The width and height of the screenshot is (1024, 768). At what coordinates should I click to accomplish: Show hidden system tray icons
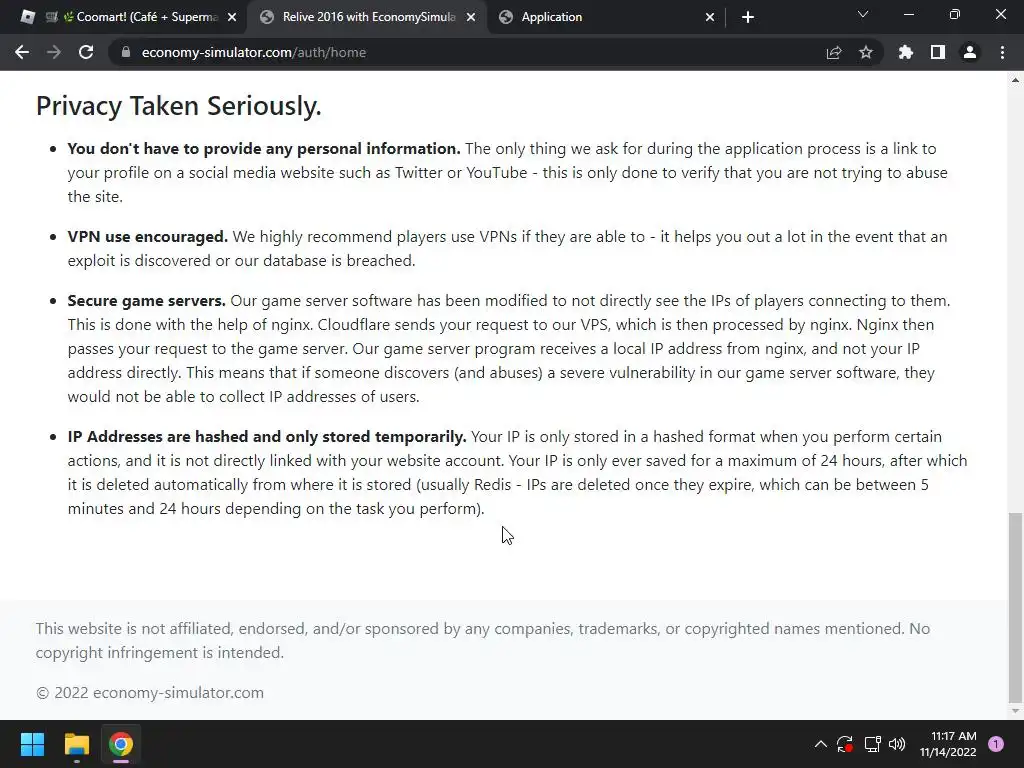click(x=821, y=744)
